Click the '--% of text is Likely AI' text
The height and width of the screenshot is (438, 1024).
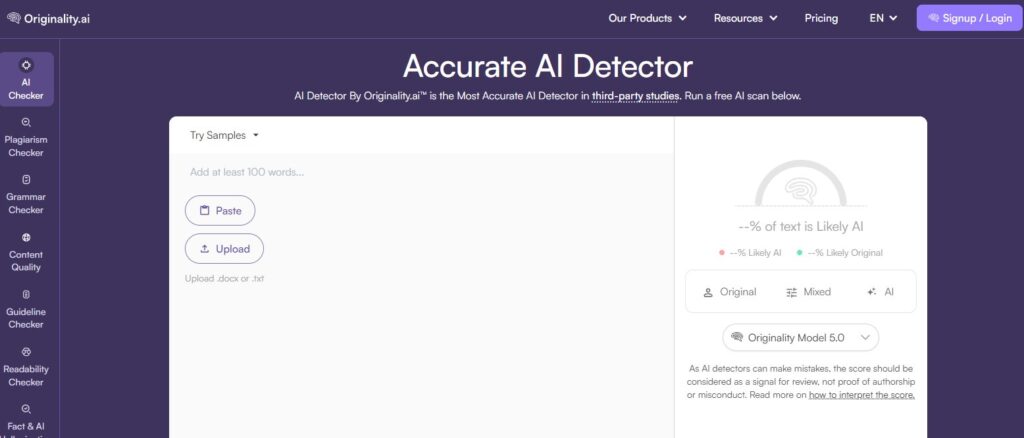click(x=801, y=227)
